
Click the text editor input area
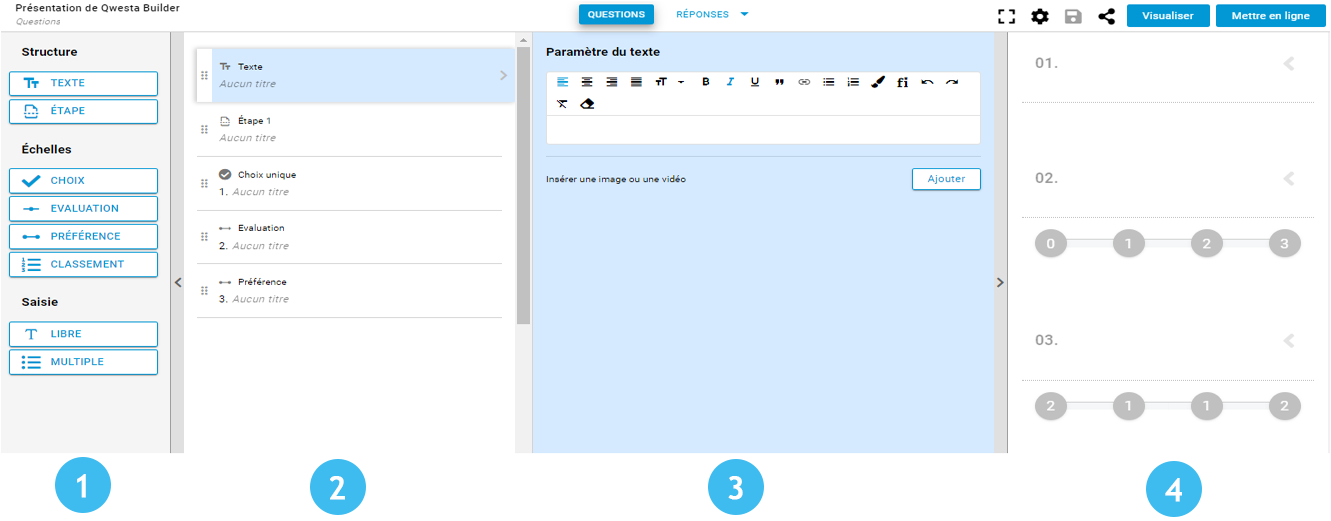click(x=763, y=130)
